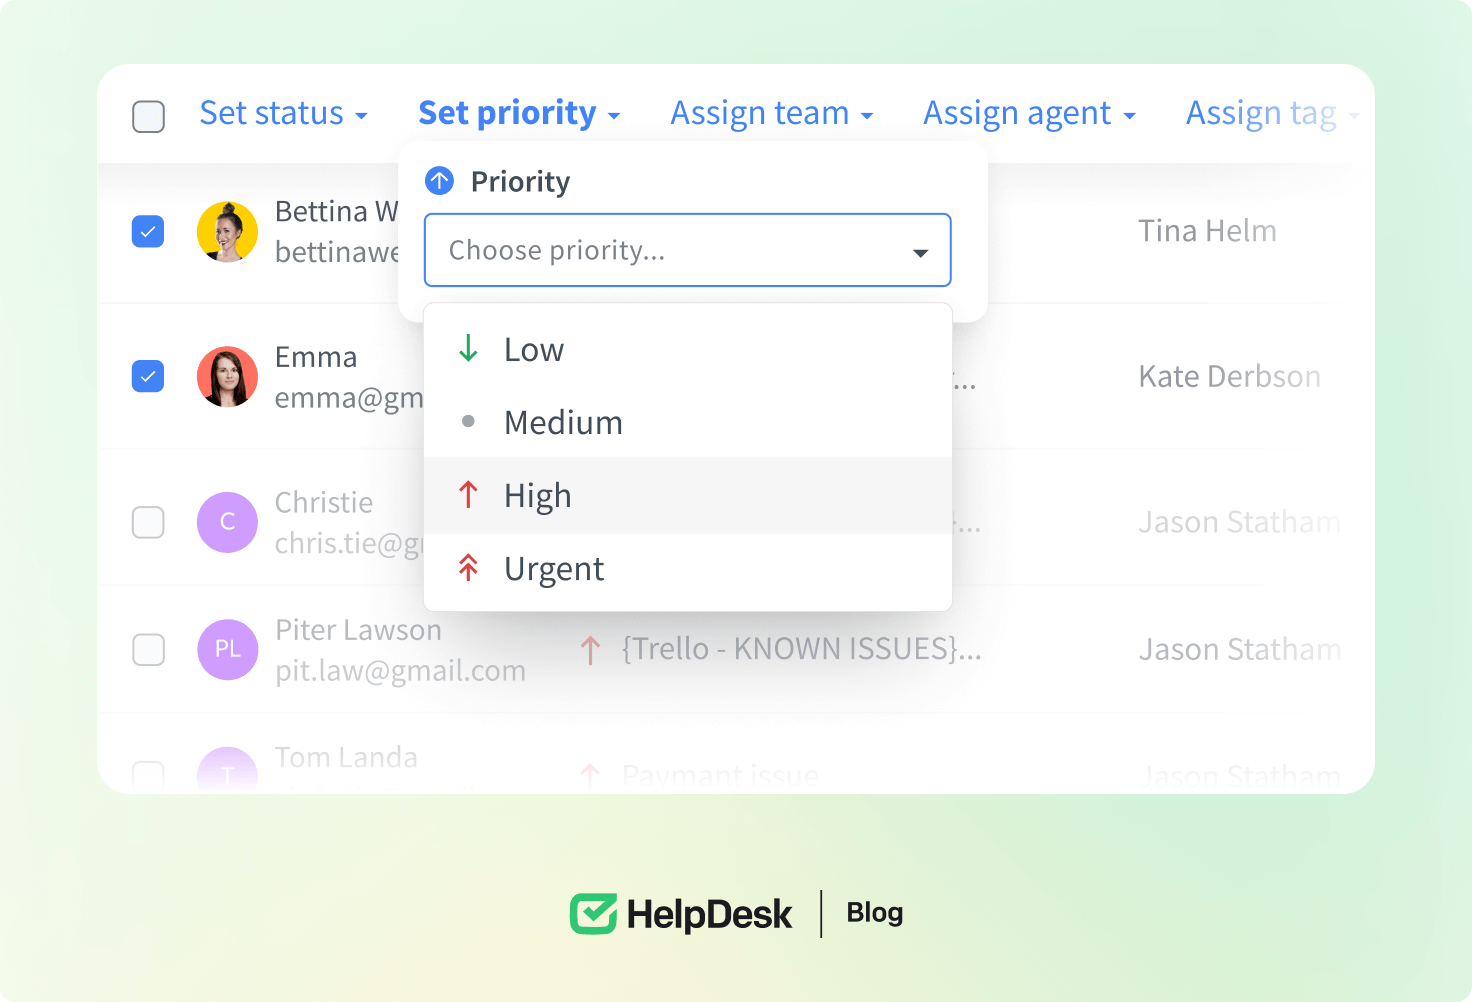Click Bettina's profile photo avatar
The width and height of the screenshot is (1472, 1002).
[227, 232]
